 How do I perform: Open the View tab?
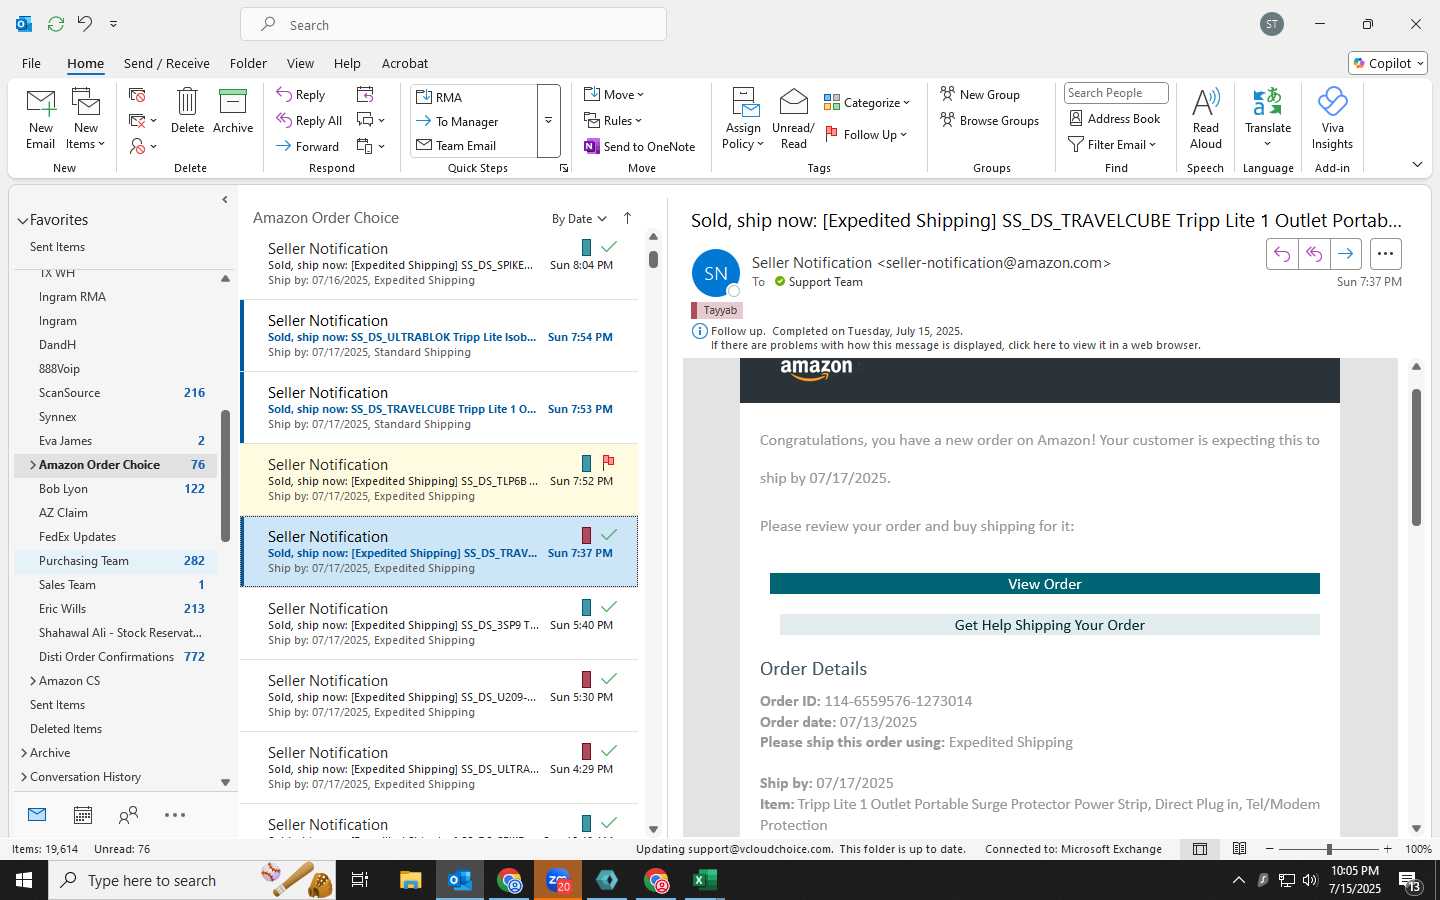300,63
